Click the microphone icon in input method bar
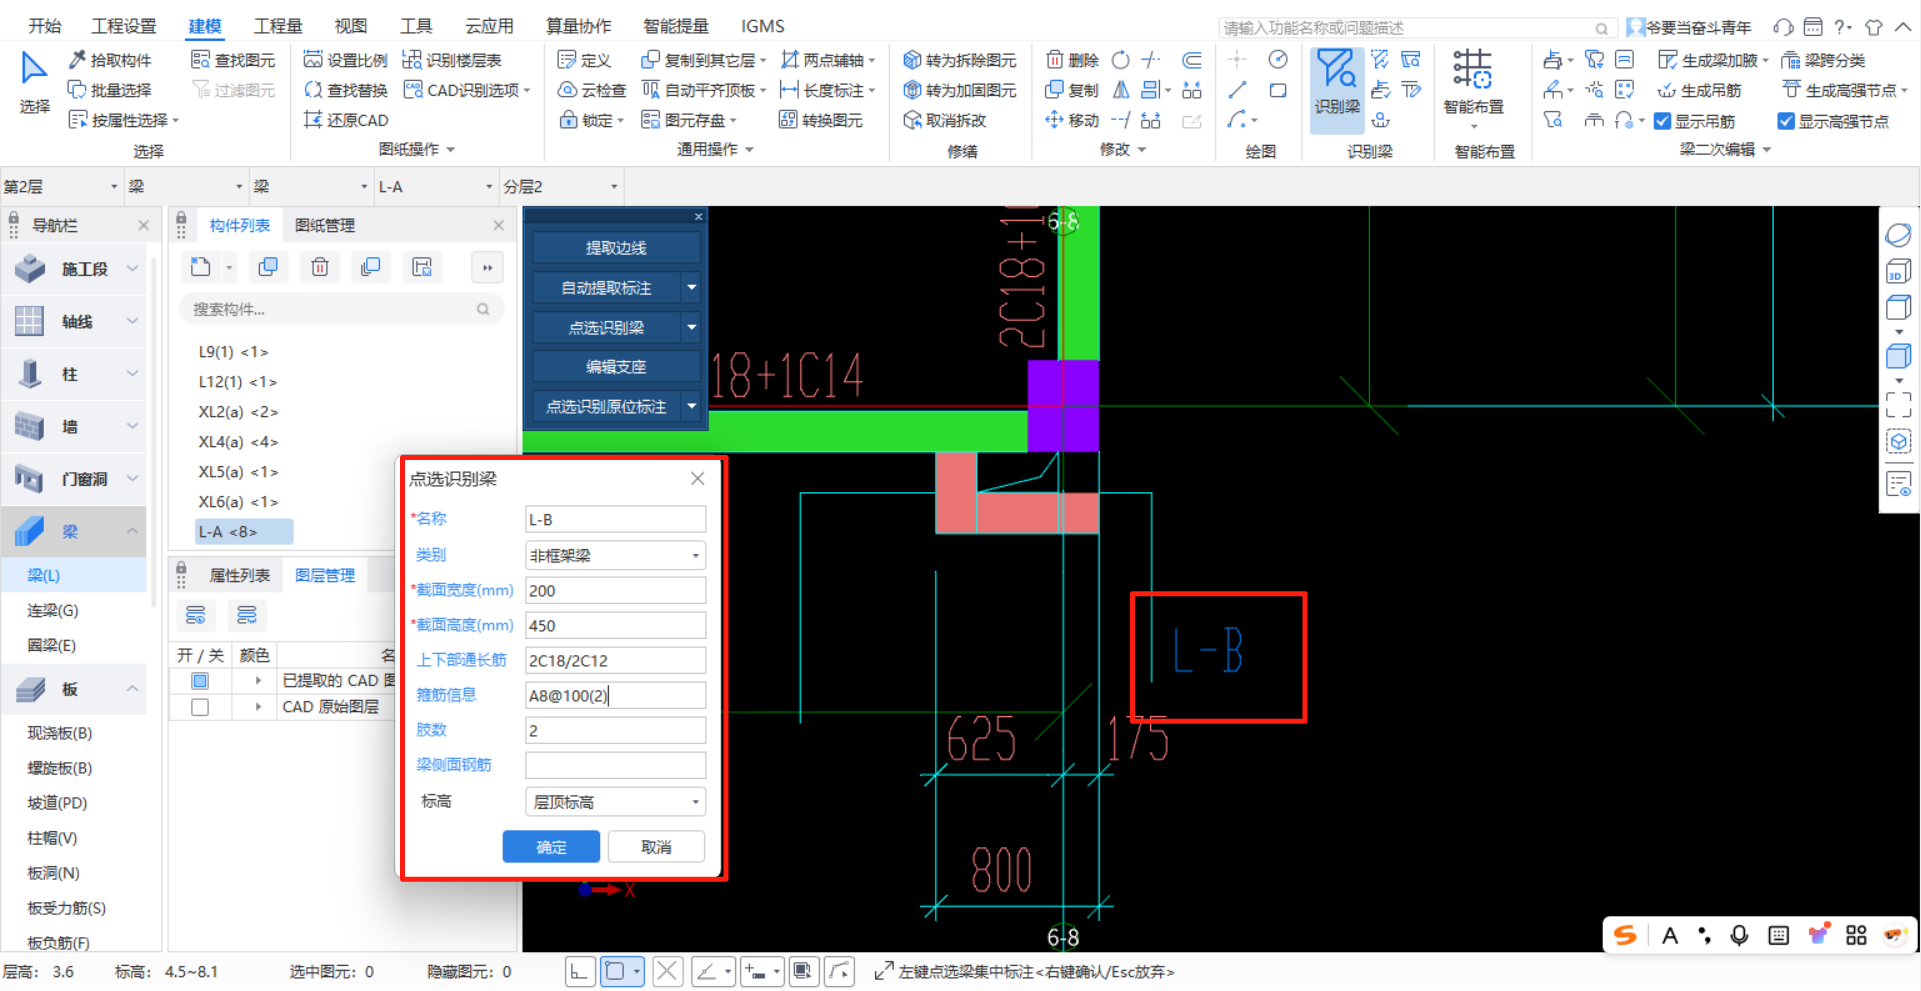 tap(1739, 935)
